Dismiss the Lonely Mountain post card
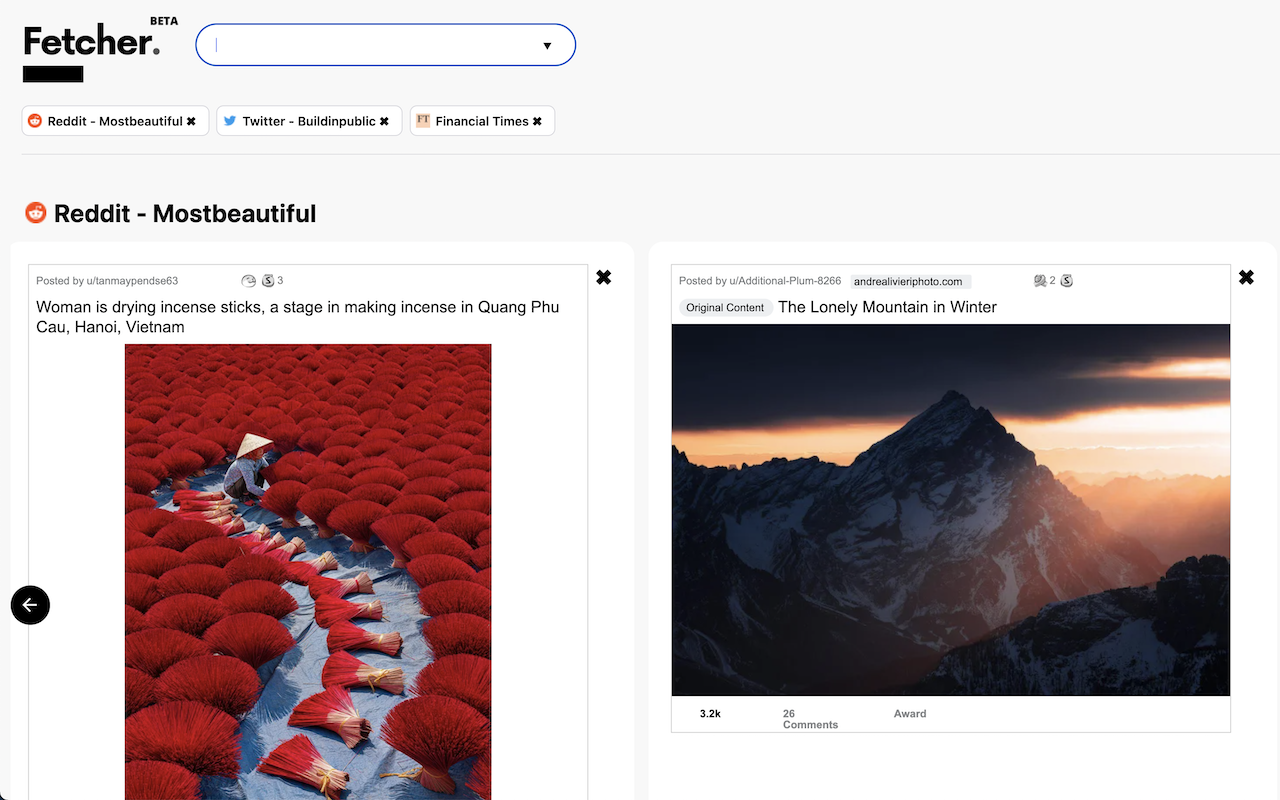This screenshot has width=1280, height=800. 1246,277
